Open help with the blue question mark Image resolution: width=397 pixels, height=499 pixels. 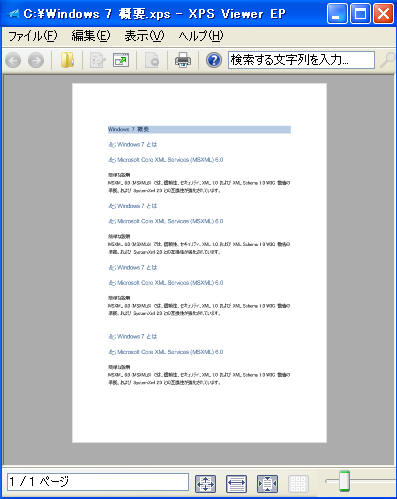tap(214, 60)
